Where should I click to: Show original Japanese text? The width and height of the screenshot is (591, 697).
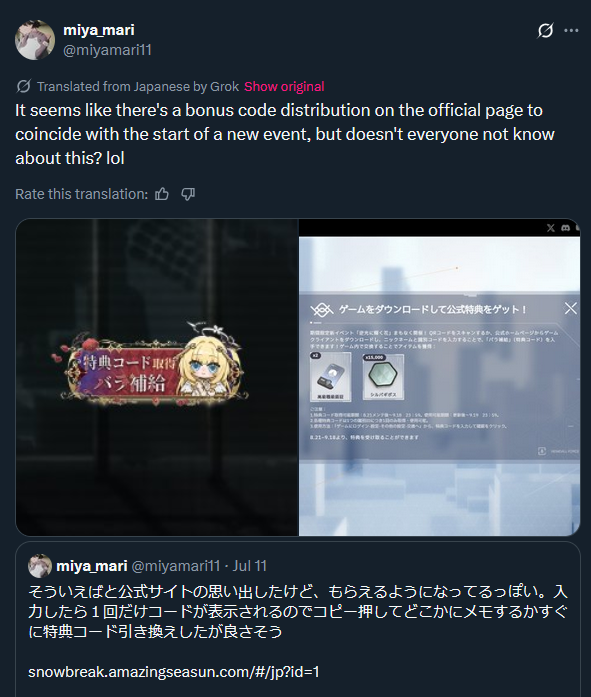pos(284,86)
